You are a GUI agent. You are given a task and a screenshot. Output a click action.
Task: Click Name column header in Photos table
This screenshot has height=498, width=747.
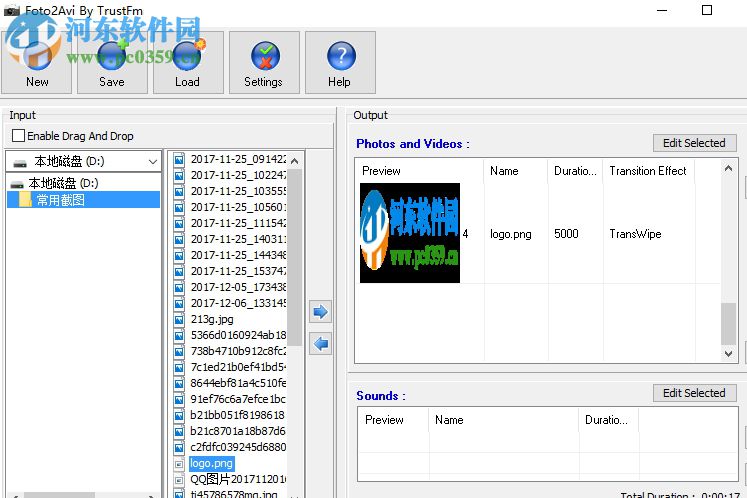(x=516, y=171)
